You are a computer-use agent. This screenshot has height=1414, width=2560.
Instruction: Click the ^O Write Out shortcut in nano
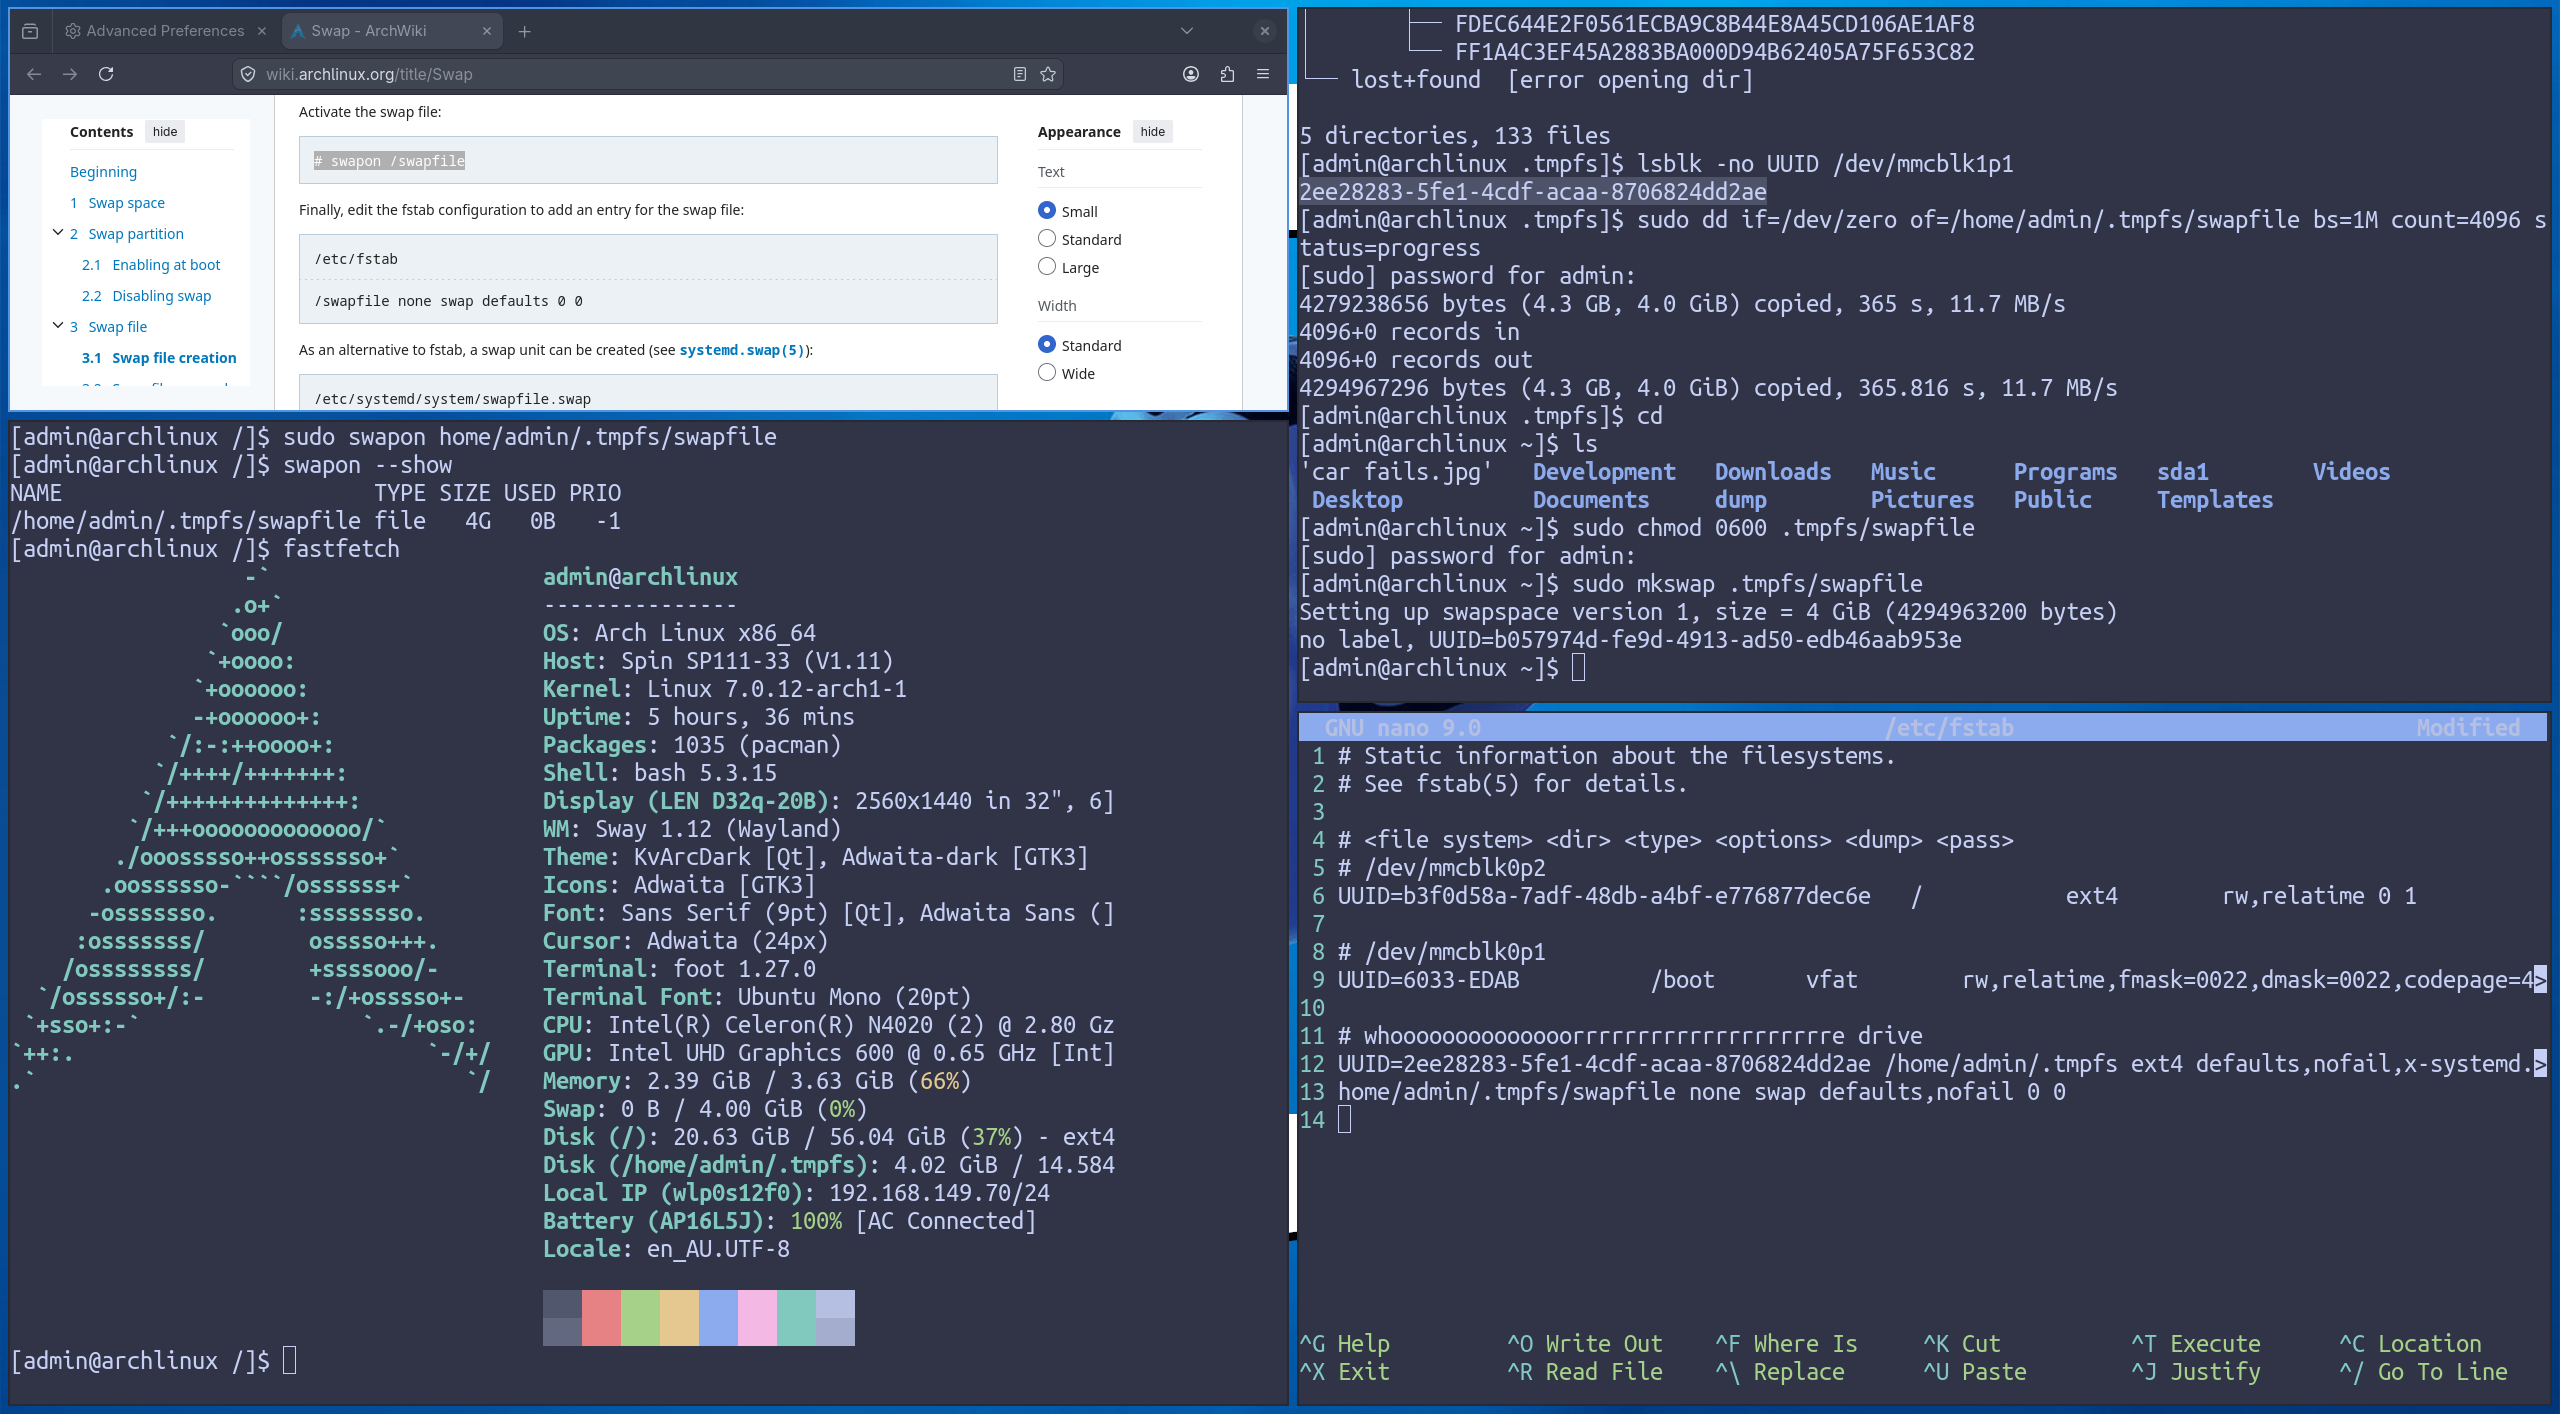[1585, 1344]
